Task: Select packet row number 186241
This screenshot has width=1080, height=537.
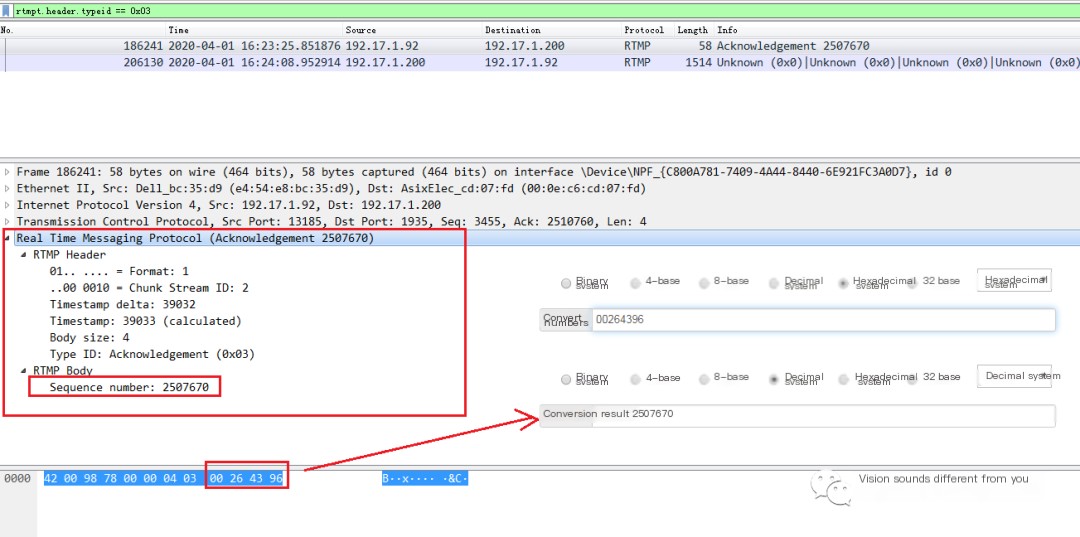Action: 540,46
